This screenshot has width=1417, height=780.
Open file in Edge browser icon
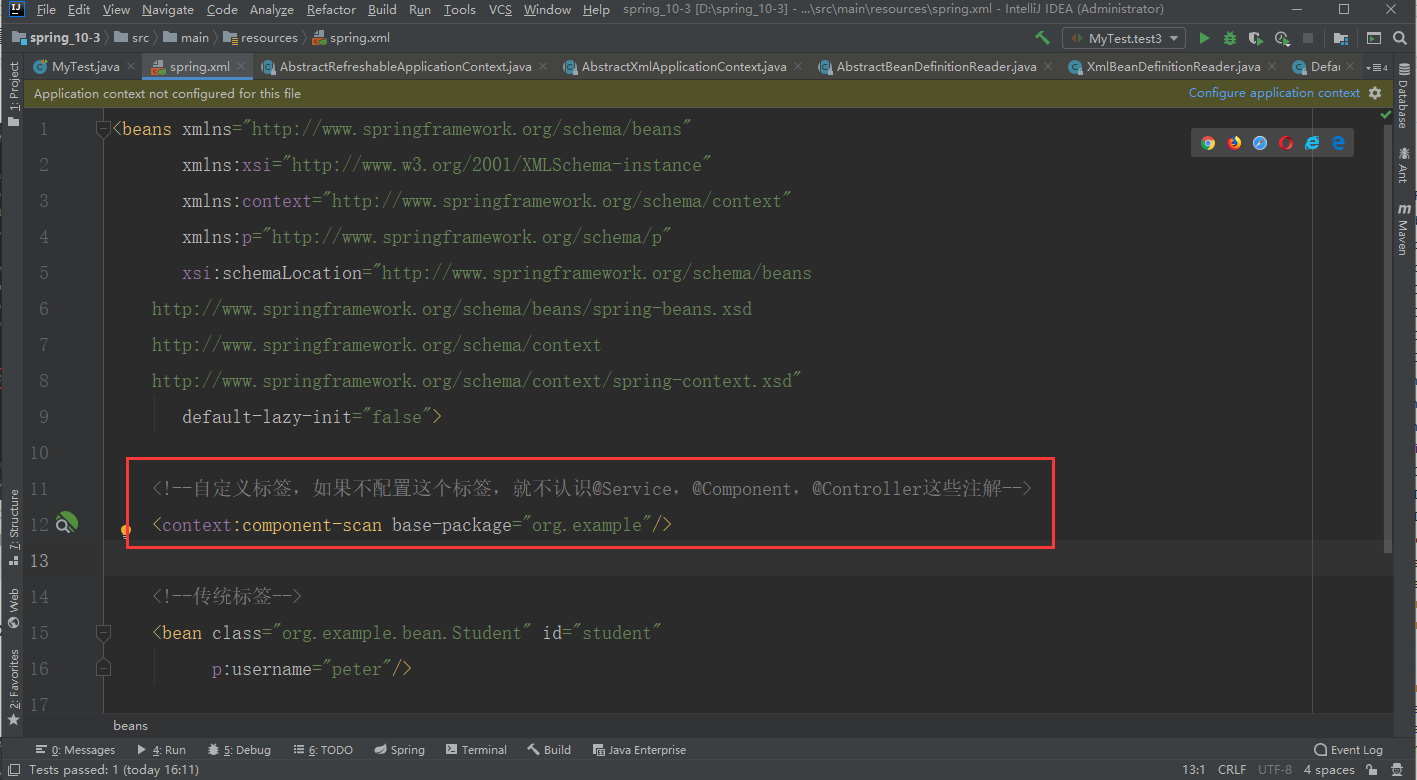(x=1337, y=143)
